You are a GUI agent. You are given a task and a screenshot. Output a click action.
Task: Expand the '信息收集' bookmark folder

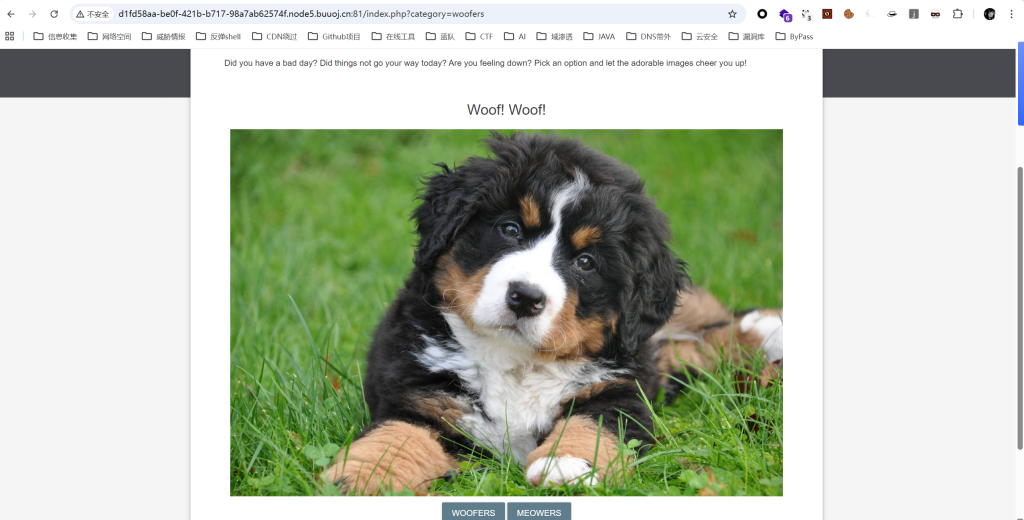(x=55, y=36)
